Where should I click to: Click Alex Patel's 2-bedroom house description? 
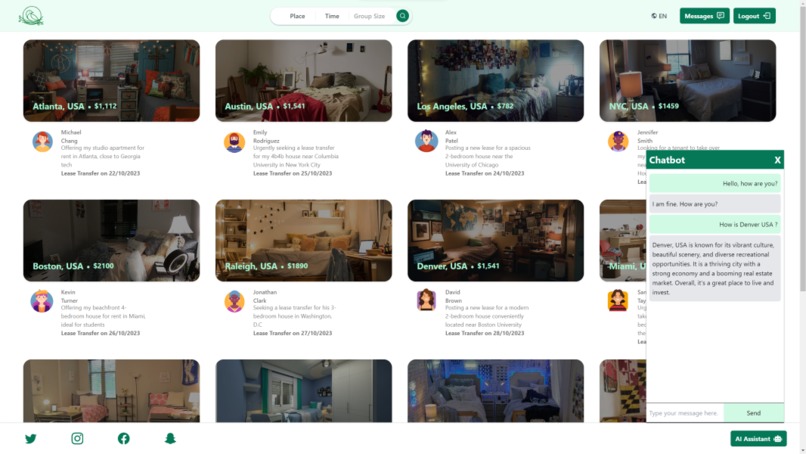pyautogui.click(x=488, y=156)
